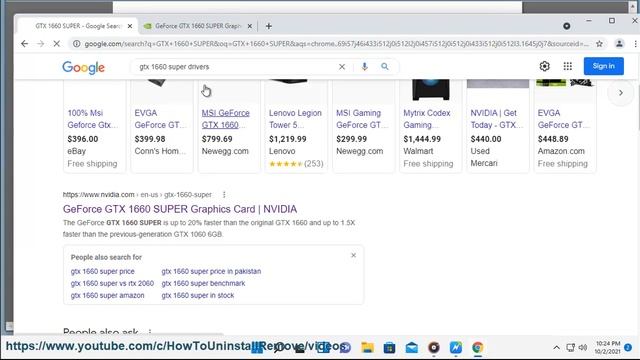Stop loading the current page
Viewport: 640px width, 360px height.
(x=56, y=44)
